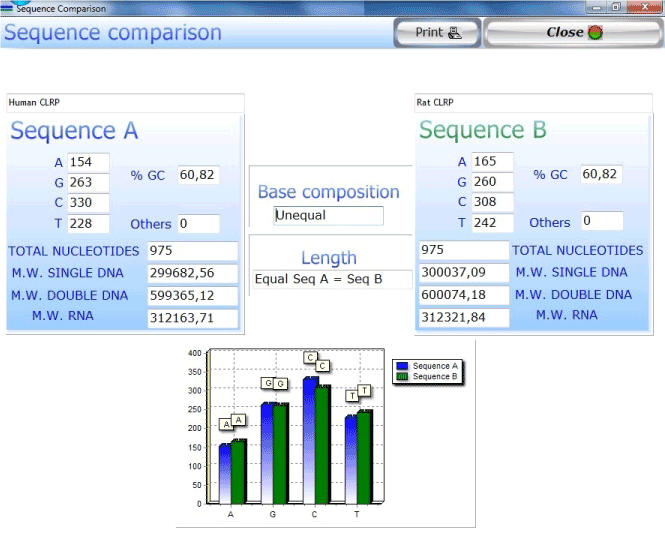Image resolution: width=665 pixels, height=534 pixels.
Task: Click Sequence B total nucleotides field
Action: click(x=464, y=250)
